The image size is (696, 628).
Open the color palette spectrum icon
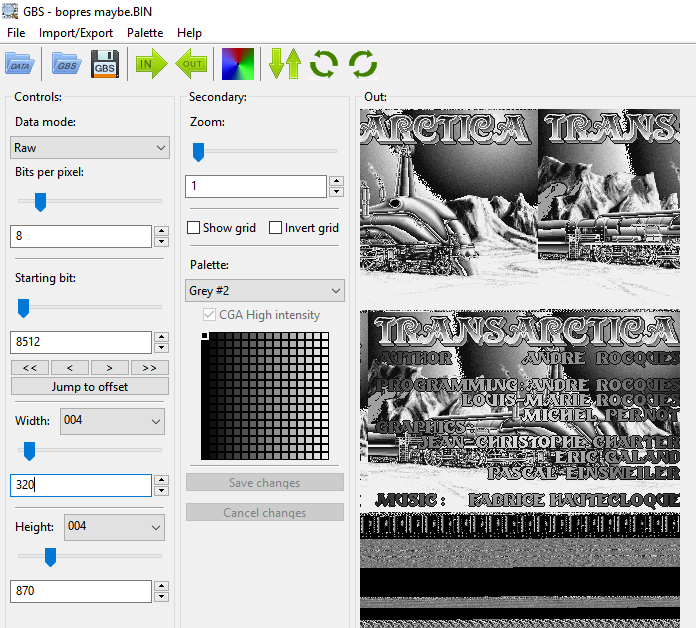pyautogui.click(x=238, y=64)
